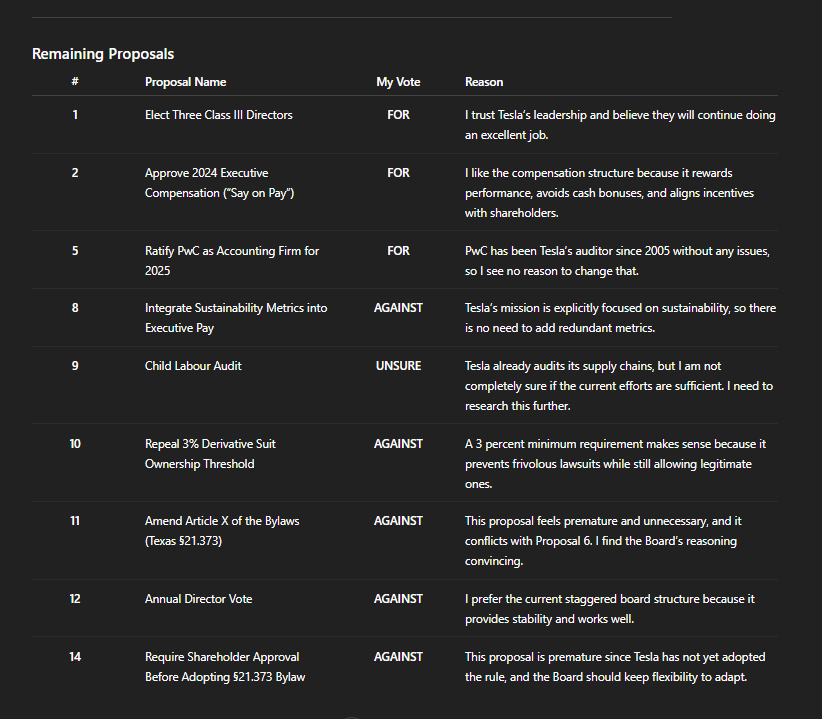The height and width of the screenshot is (719, 822).
Task: Click the 'My Vote' column header
Action: coord(398,82)
